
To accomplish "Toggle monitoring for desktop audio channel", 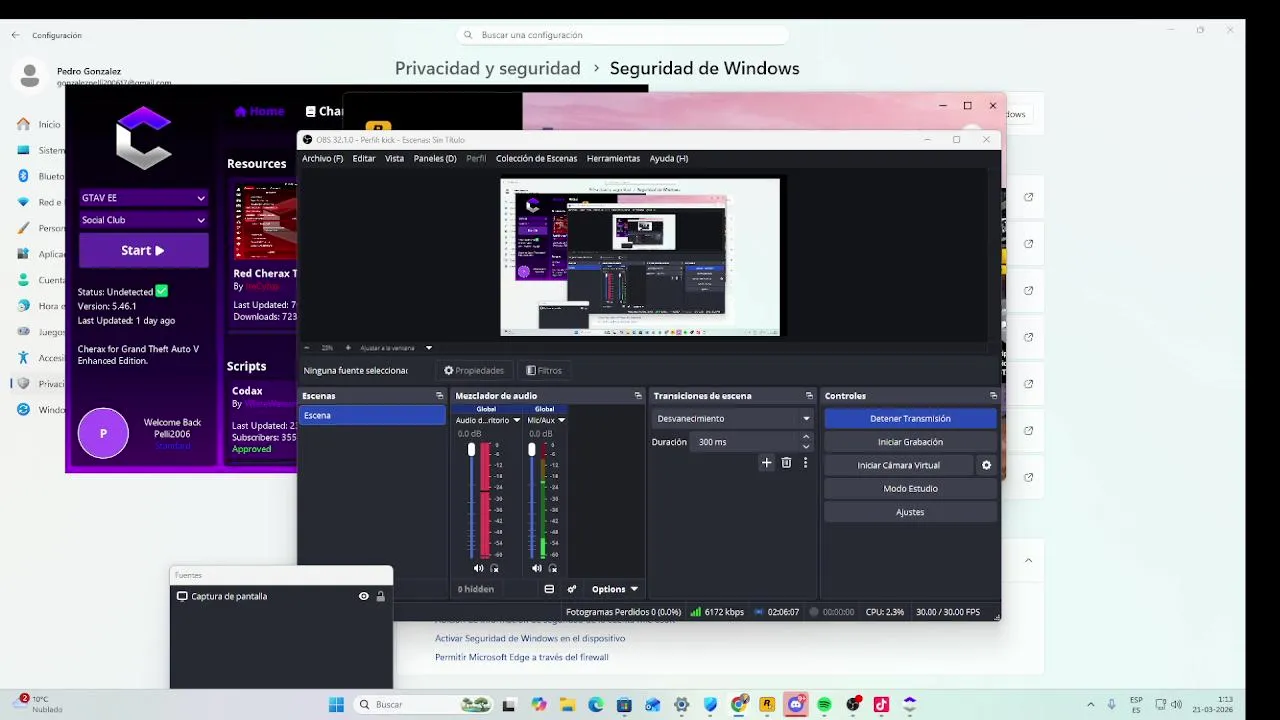I will click(x=494, y=568).
